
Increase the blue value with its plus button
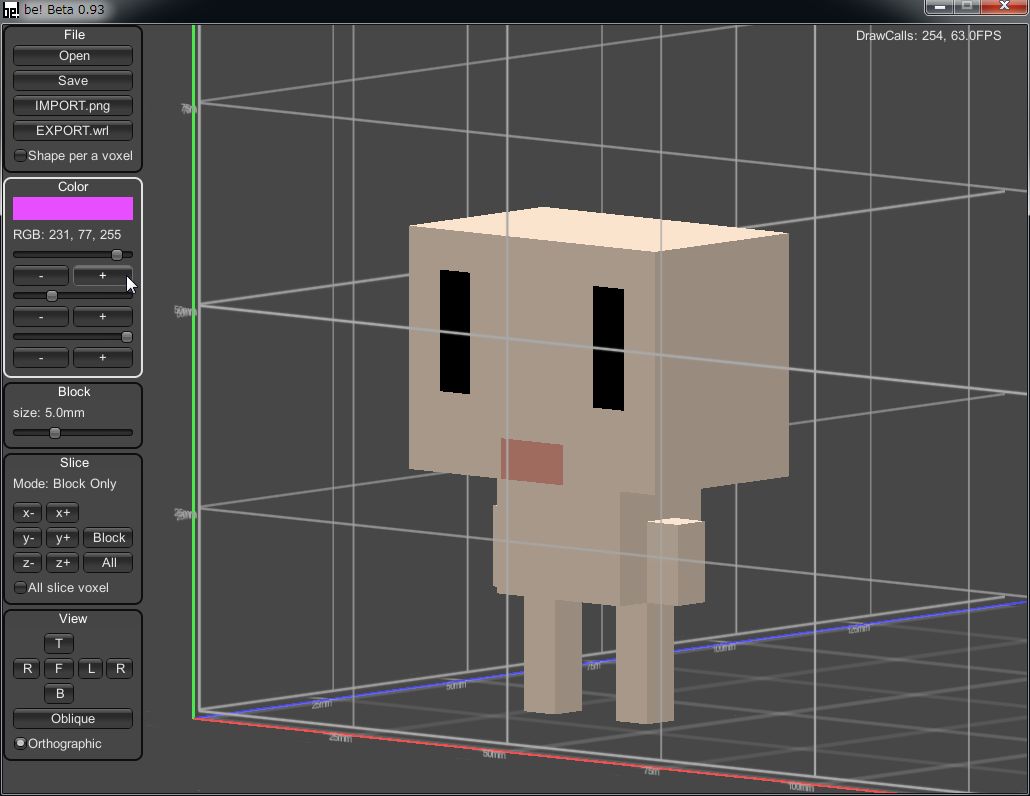point(102,358)
